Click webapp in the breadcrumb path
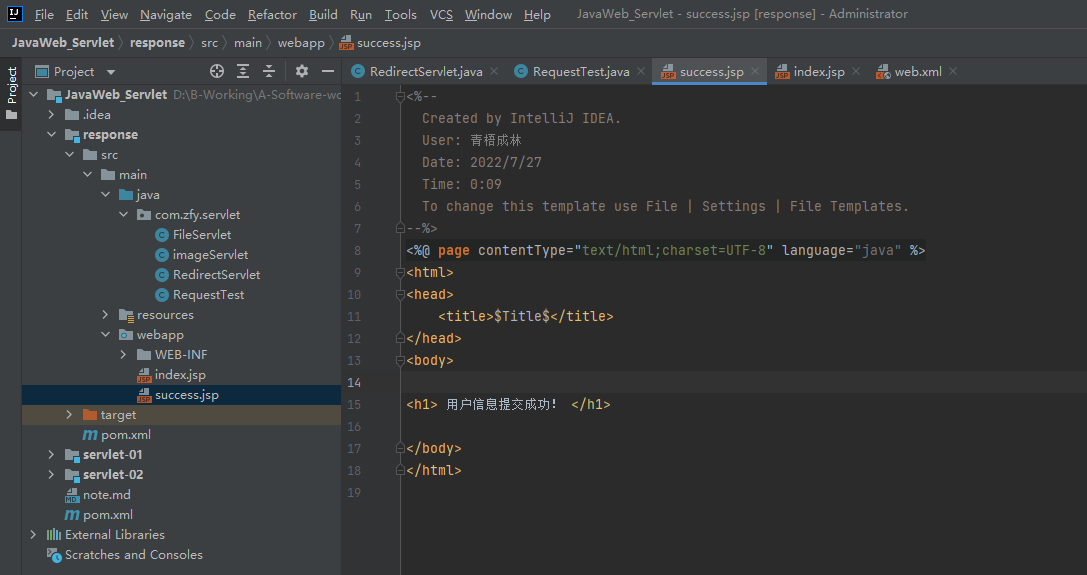This screenshot has height=575, width=1087. (300, 43)
